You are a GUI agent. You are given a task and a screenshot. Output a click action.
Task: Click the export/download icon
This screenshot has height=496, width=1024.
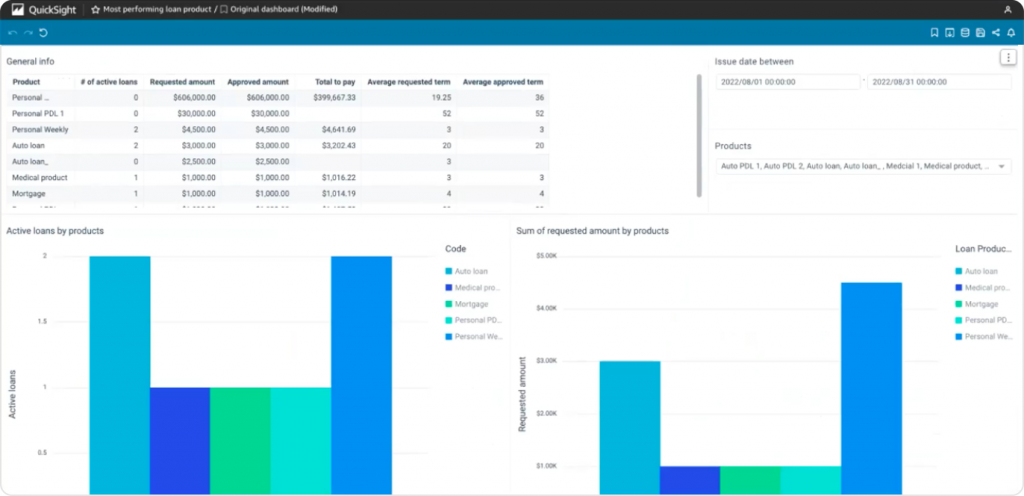coord(950,33)
